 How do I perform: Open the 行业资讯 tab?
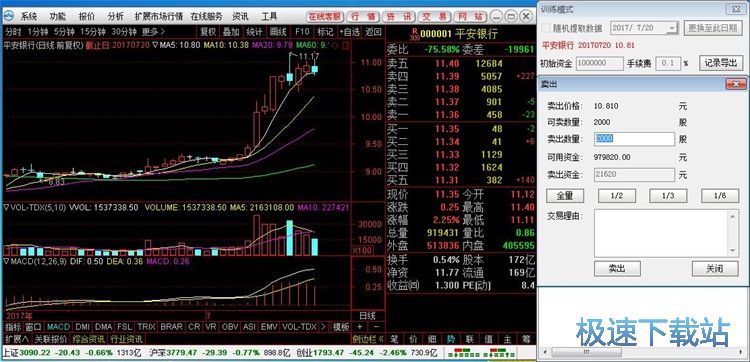tap(126, 339)
